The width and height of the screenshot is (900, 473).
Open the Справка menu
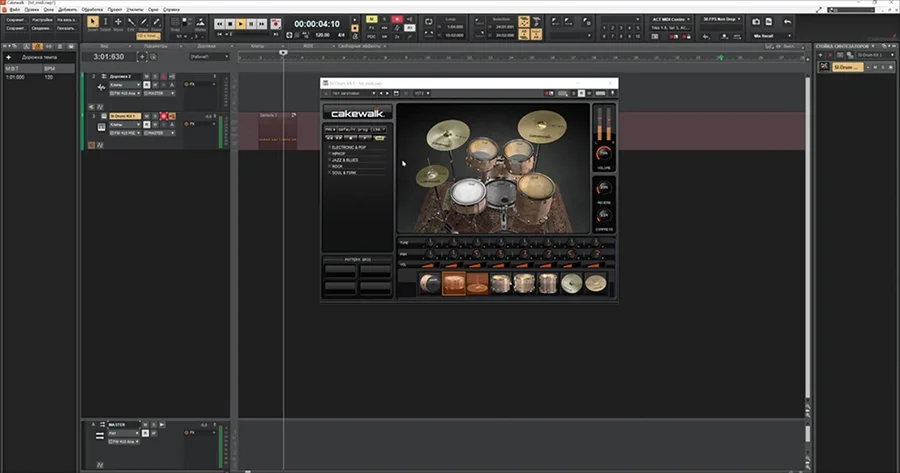pos(171,10)
